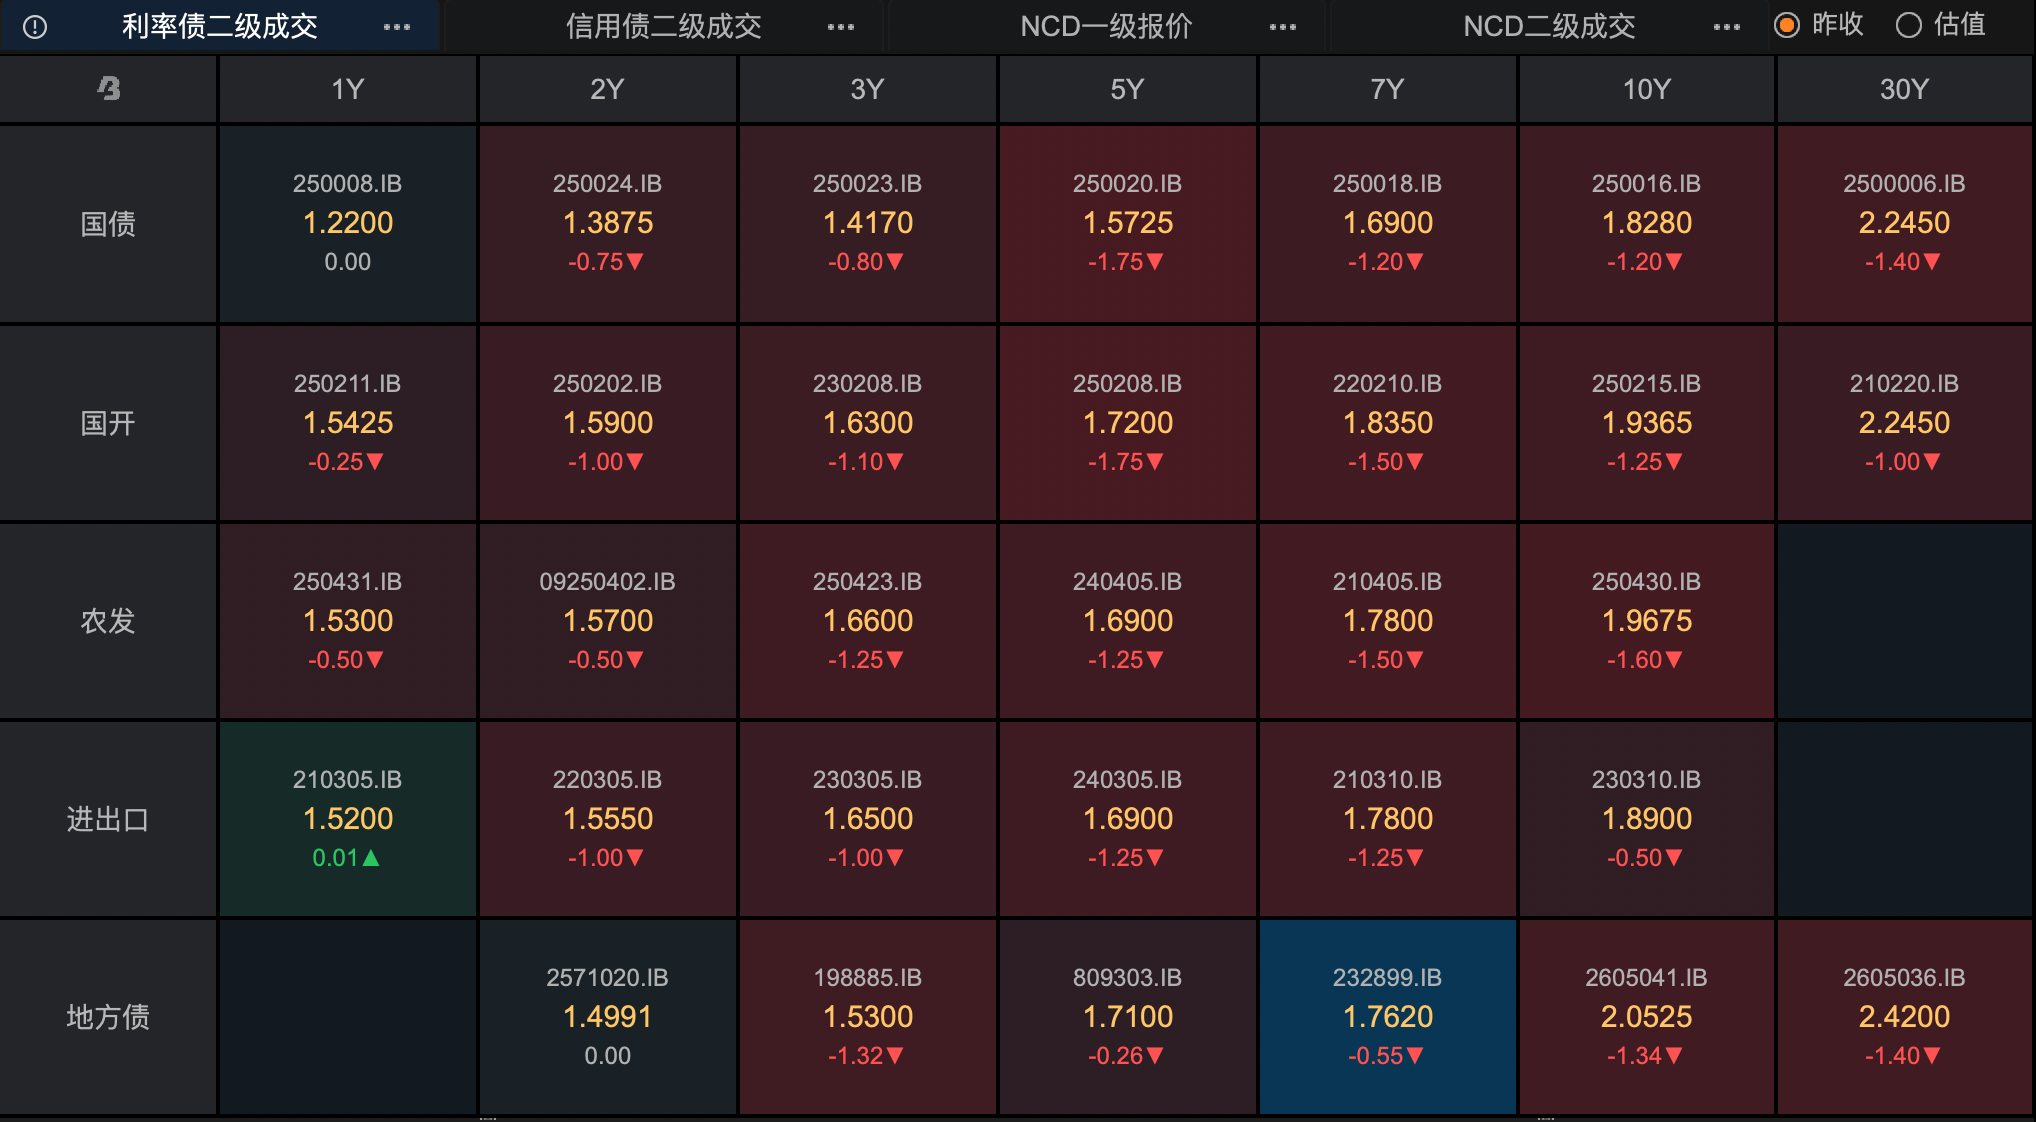Select the 估值 radio button

pos(1908,25)
